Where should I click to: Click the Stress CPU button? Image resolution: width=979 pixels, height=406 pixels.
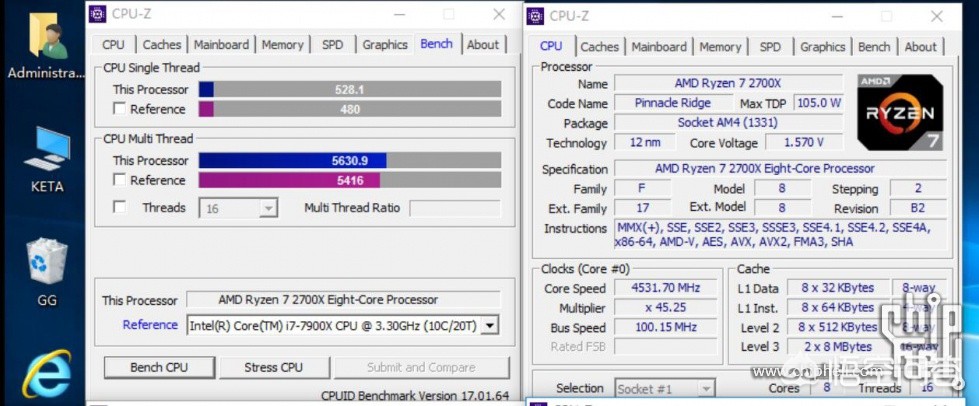[273, 367]
